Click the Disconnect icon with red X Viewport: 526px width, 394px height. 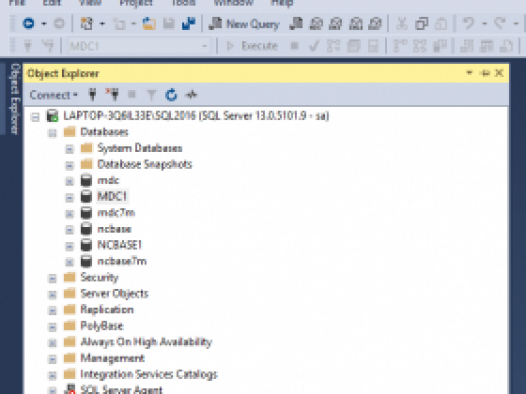112,95
